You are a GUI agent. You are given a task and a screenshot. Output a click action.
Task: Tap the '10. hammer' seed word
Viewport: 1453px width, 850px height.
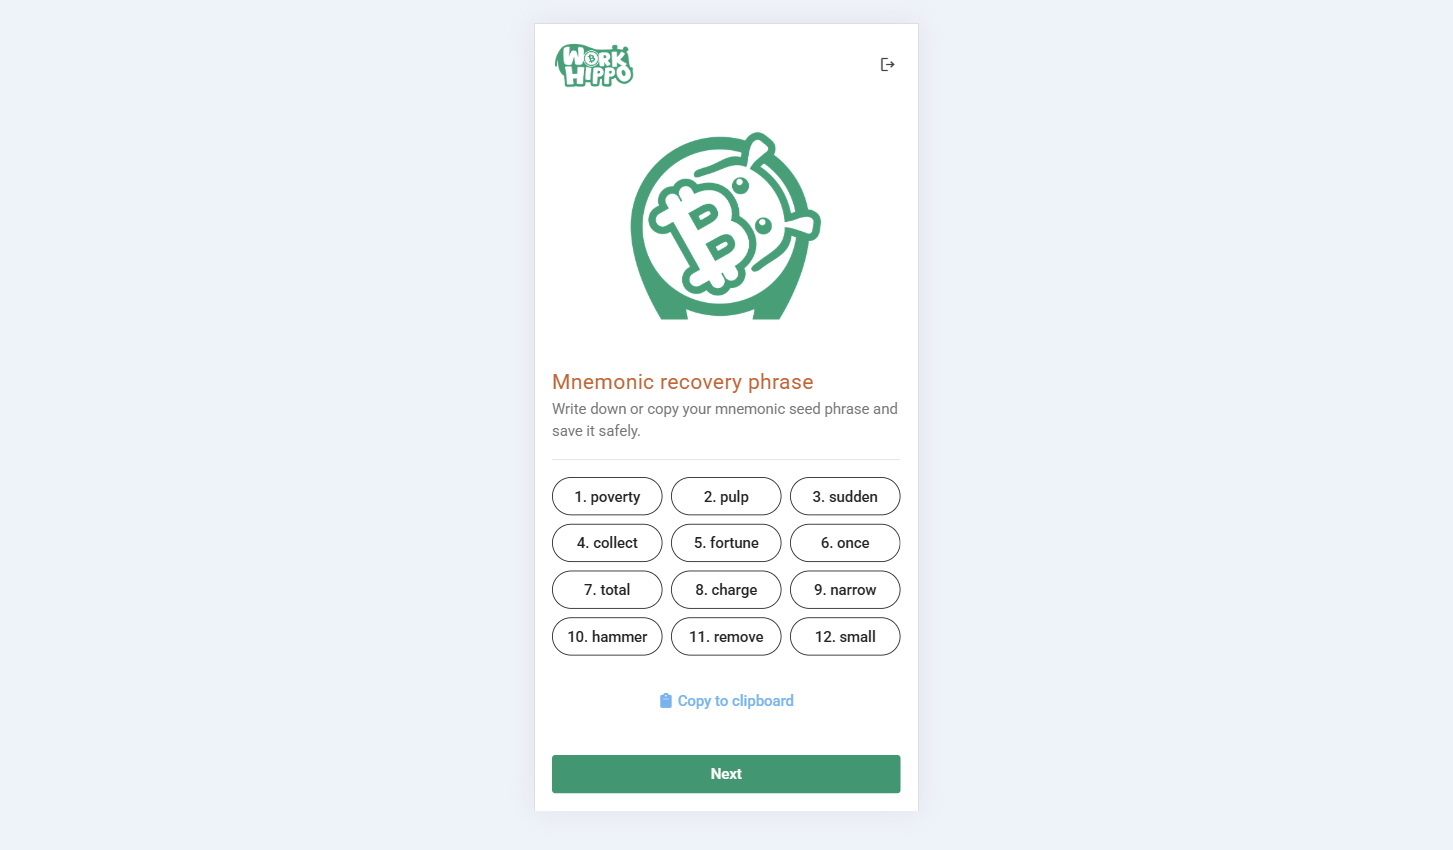pyautogui.click(x=607, y=637)
